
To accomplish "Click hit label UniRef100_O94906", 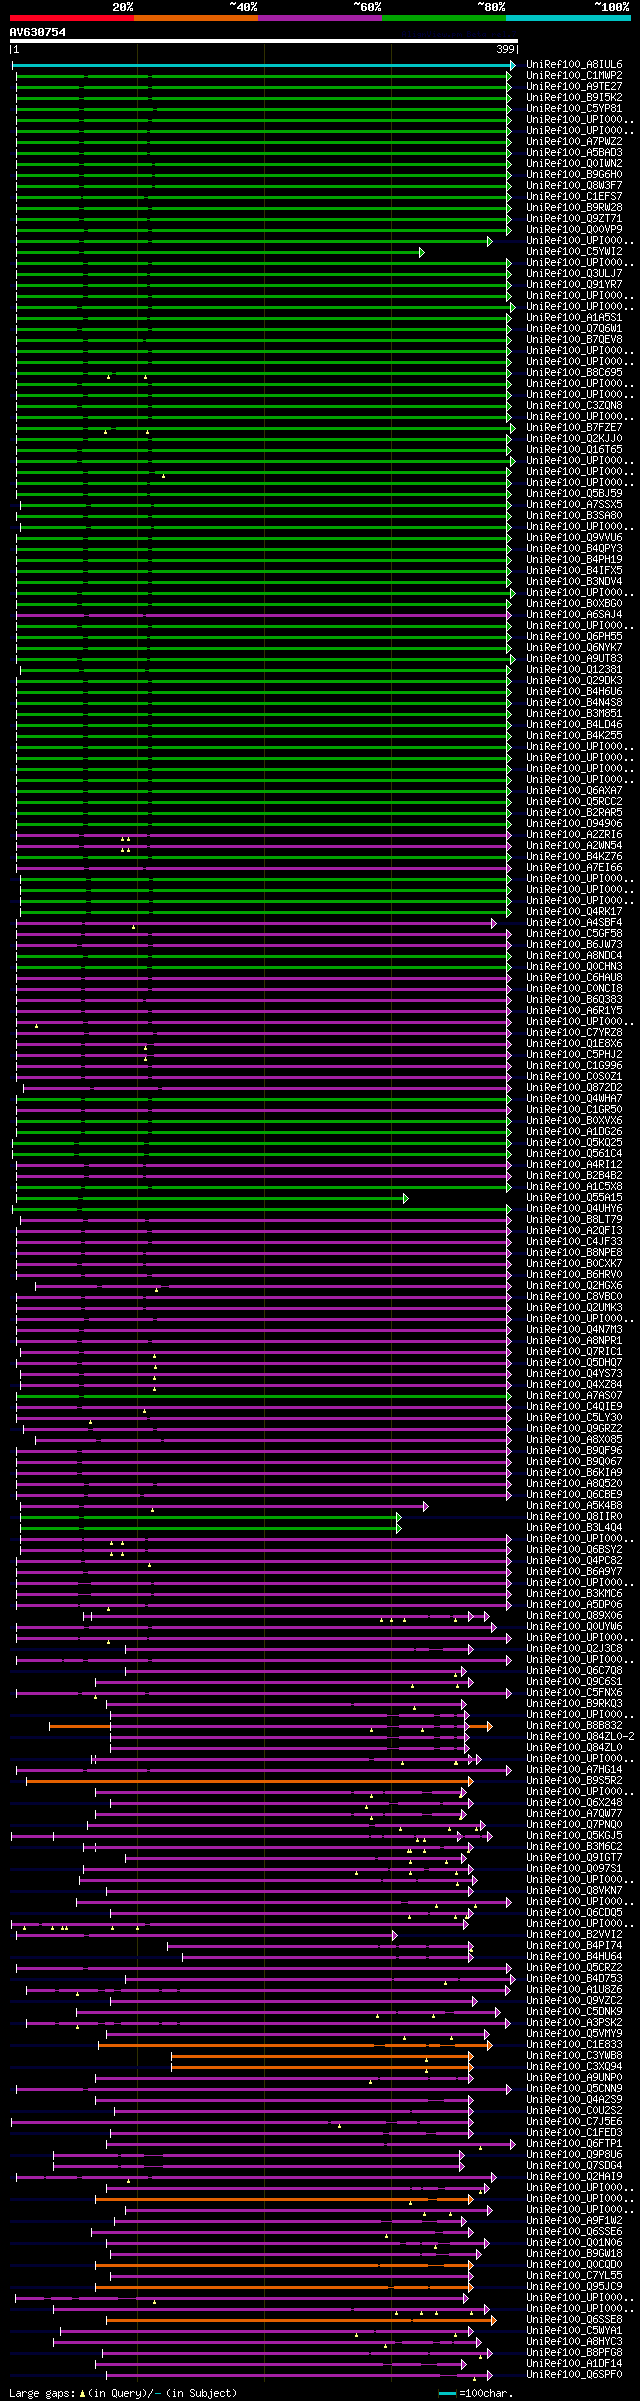I will tap(574, 823).
